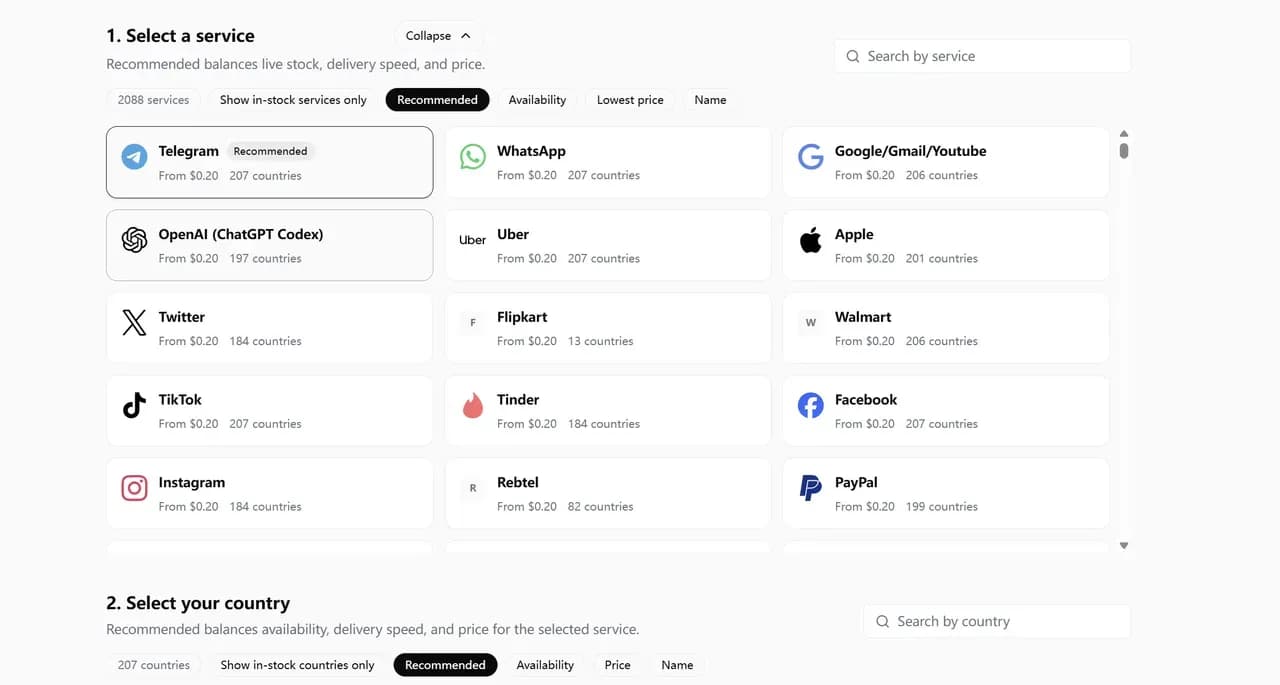
Task: Click "2. Select your country" heading
Action: coord(198,603)
